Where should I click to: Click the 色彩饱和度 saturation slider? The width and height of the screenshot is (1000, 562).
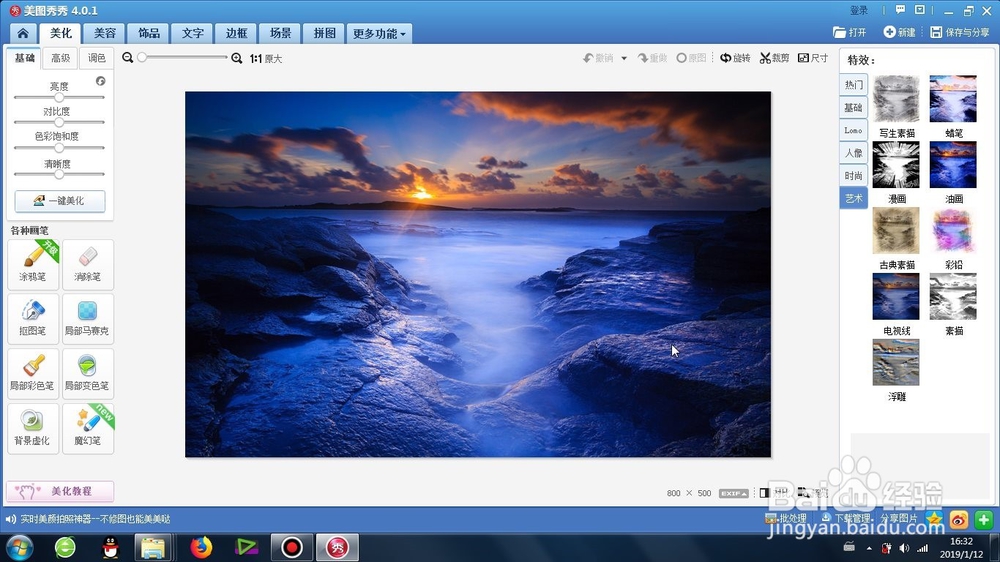click(x=59, y=147)
